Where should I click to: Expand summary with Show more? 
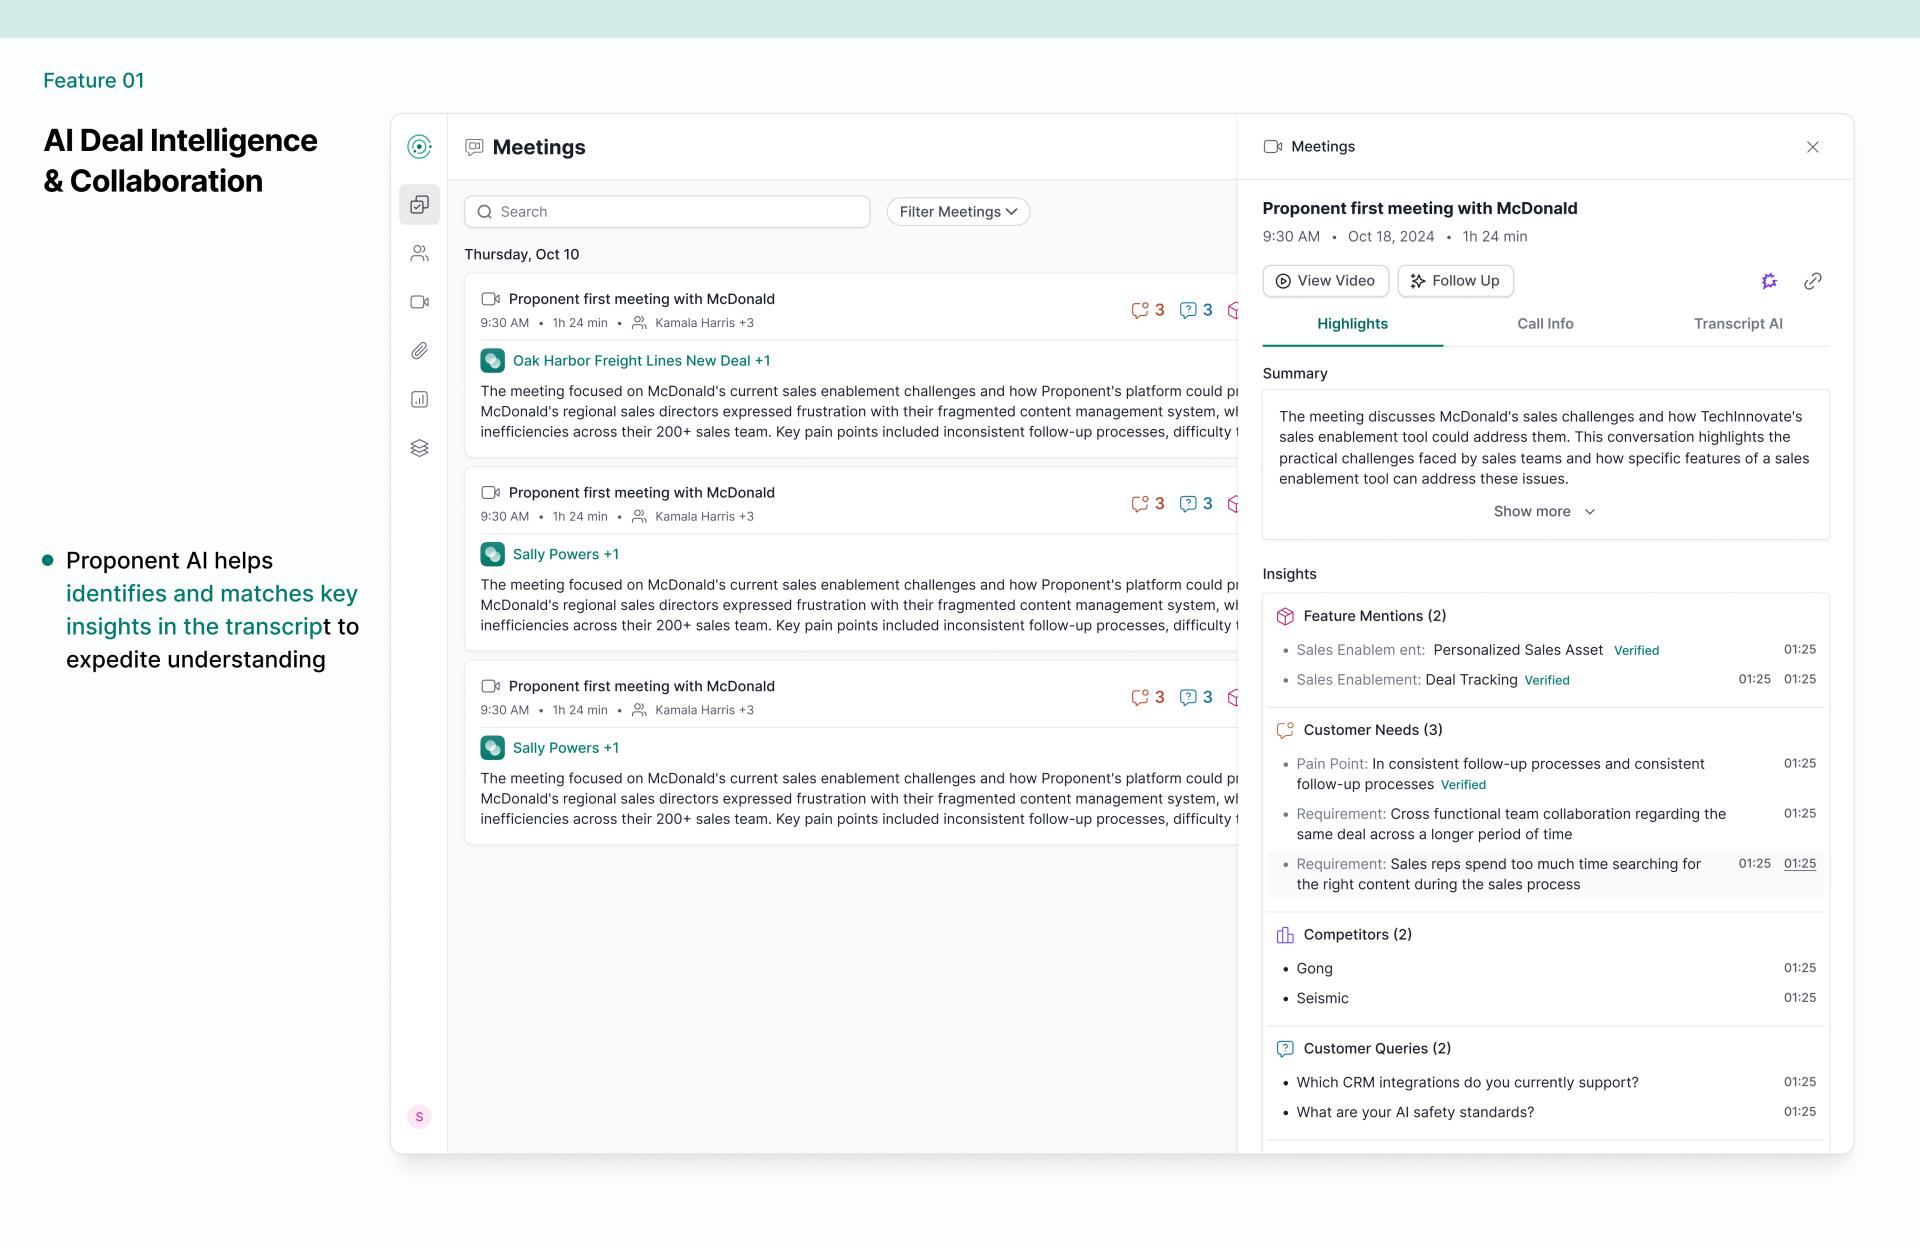[1544, 512]
